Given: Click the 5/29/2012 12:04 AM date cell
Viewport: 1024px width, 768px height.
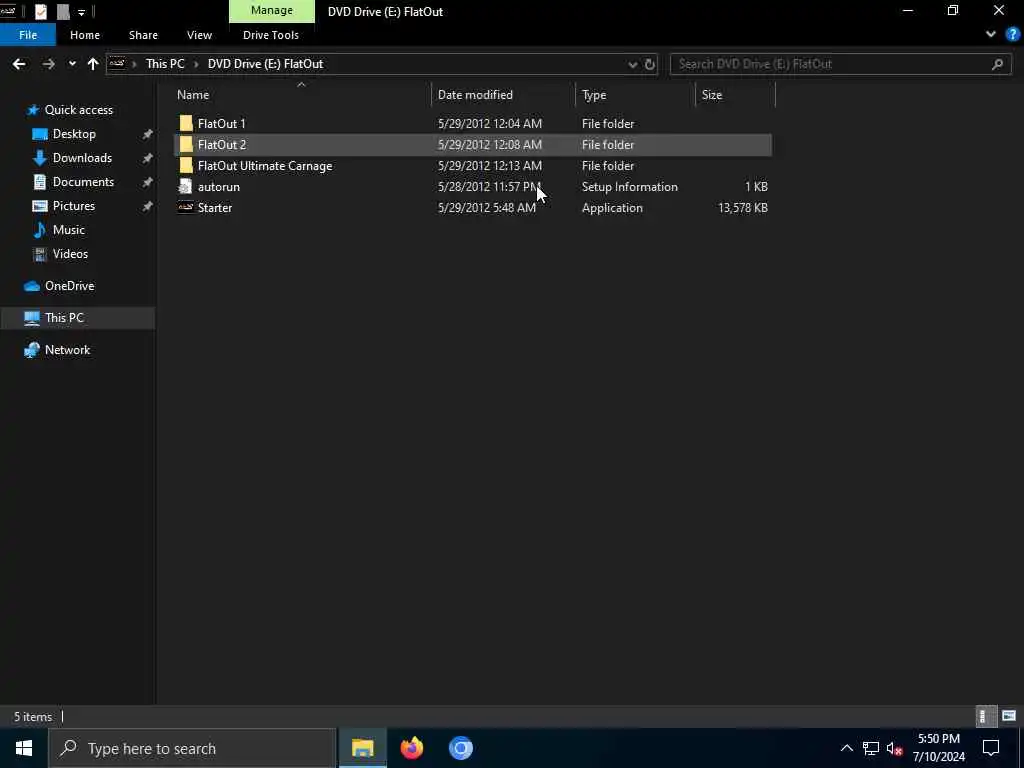Looking at the screenshot, I should click(x=490, y=123).
